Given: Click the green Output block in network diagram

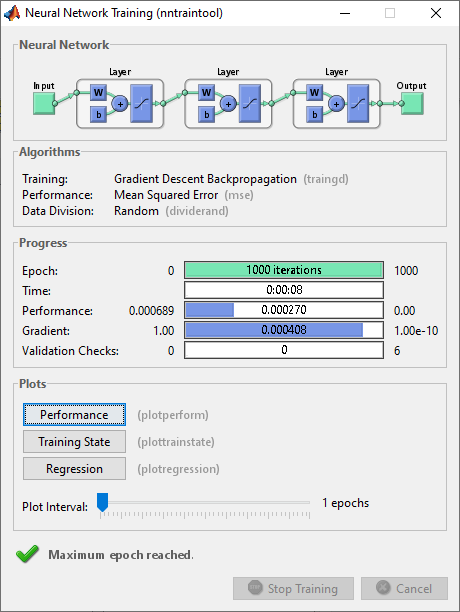Looking at the screenshot, I should pyautogui.click(x=412, y=103).
